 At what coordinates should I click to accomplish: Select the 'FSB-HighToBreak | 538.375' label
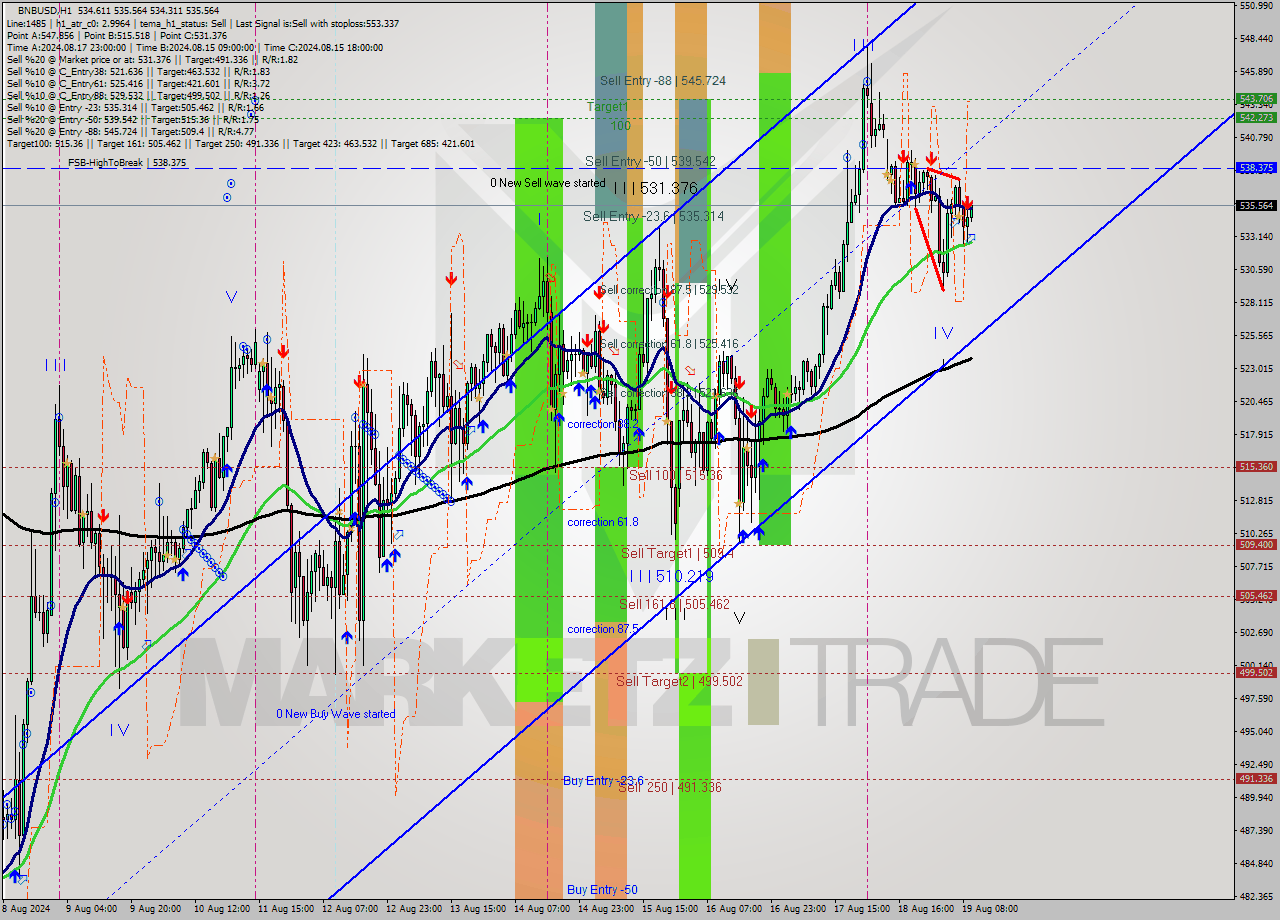click(x=126, y=162)
